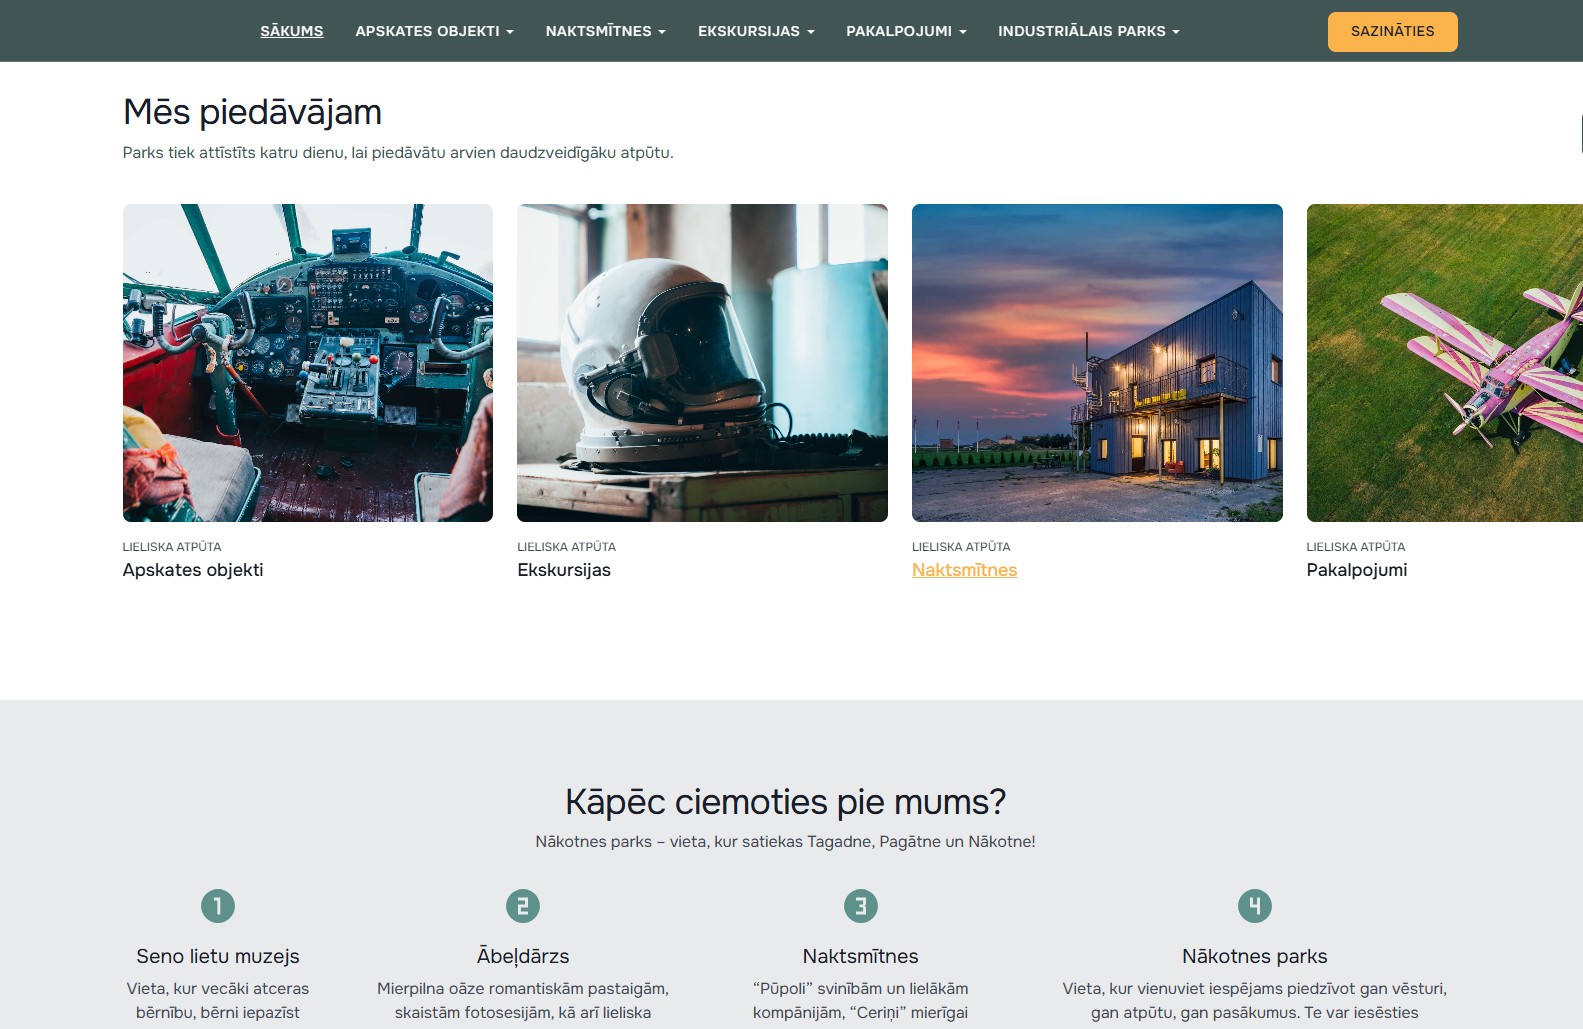Click the pink biplane aerial photo
Image resolution: width=1583 pixels, height=1029 pixels.
click(x=1444, y=363)
